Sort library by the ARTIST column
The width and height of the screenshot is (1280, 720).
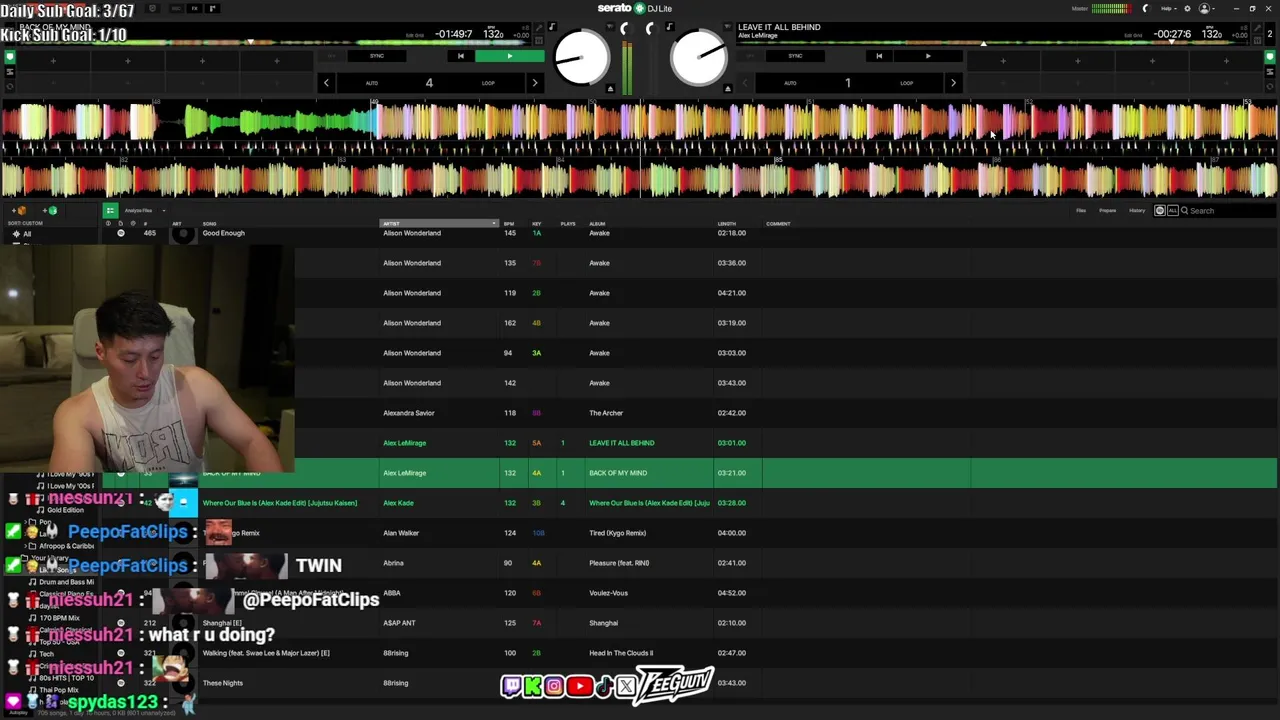439,223
